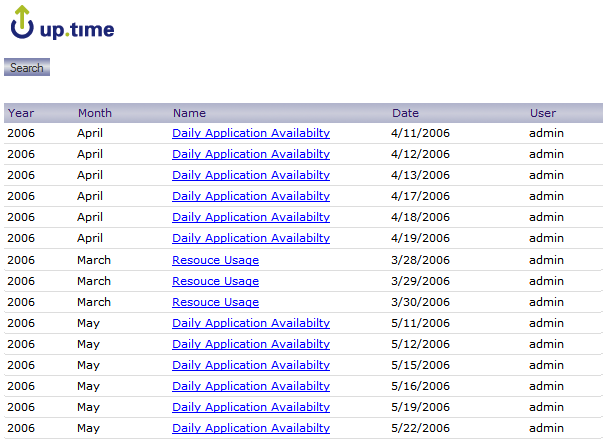Open Daily Application Availabilty report for 5/15/2006
Image resolution: width=609 pixels, height=448 pixels.
click(251, 365)
